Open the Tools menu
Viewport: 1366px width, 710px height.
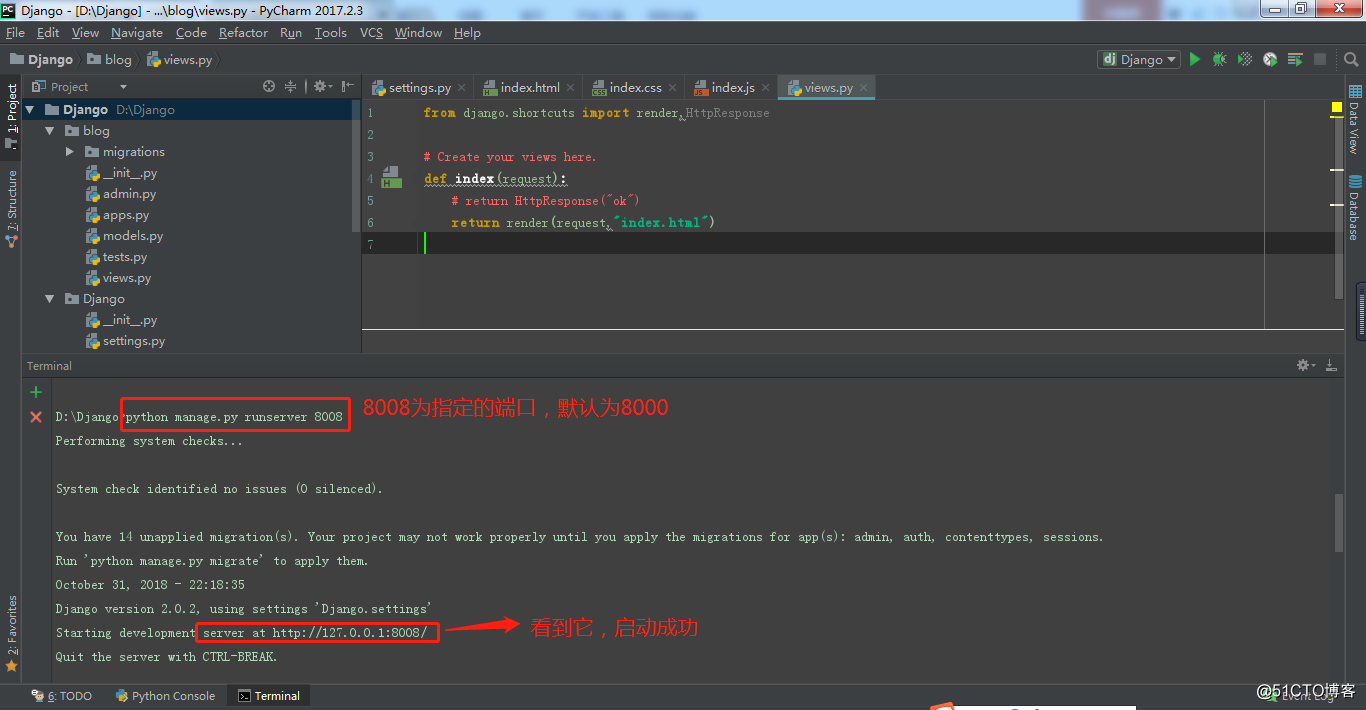(x=330, y=33)
